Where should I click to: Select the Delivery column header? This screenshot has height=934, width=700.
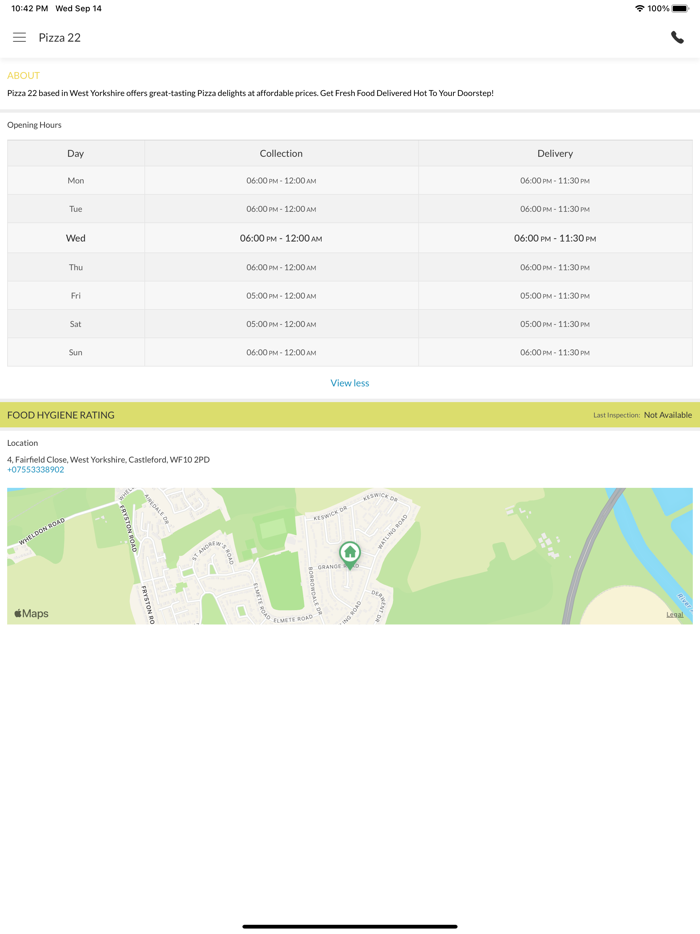coord(555,153)
